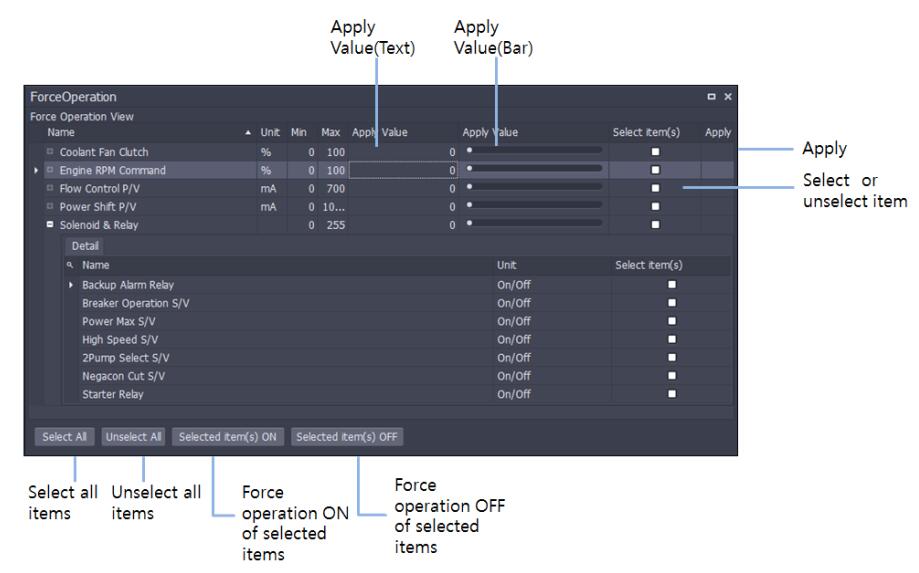Click the Engine RPM Command row indicator arrow
This screenshot has width=919, height=573.
pos(36,170)
